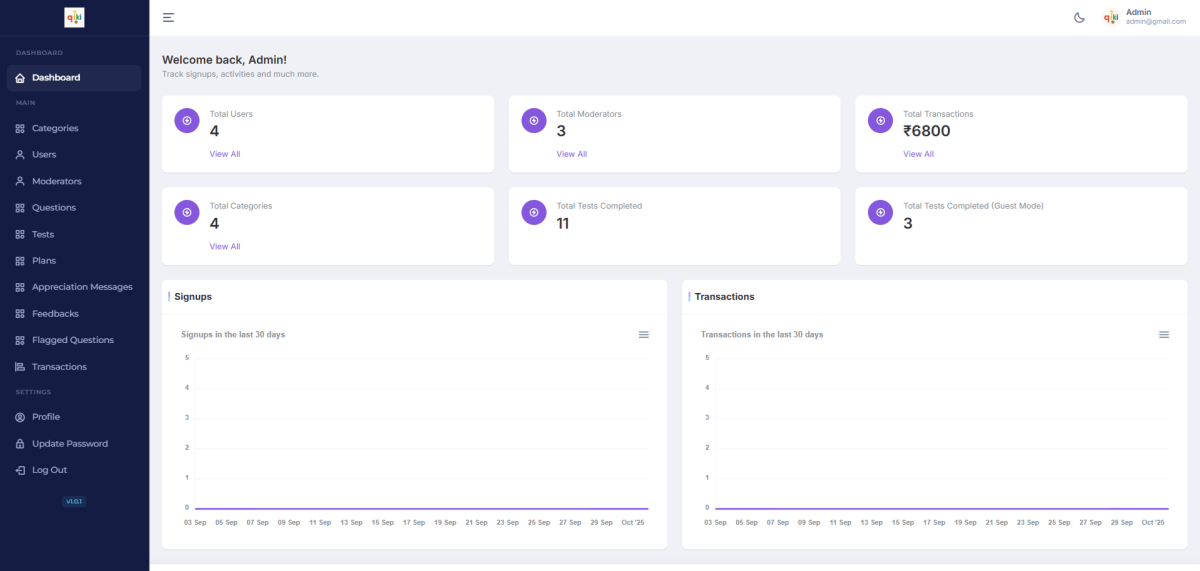Screen dimensions: 1200x571
Task: Click the Transactions icon in sidebar
Action: [20, 367]
